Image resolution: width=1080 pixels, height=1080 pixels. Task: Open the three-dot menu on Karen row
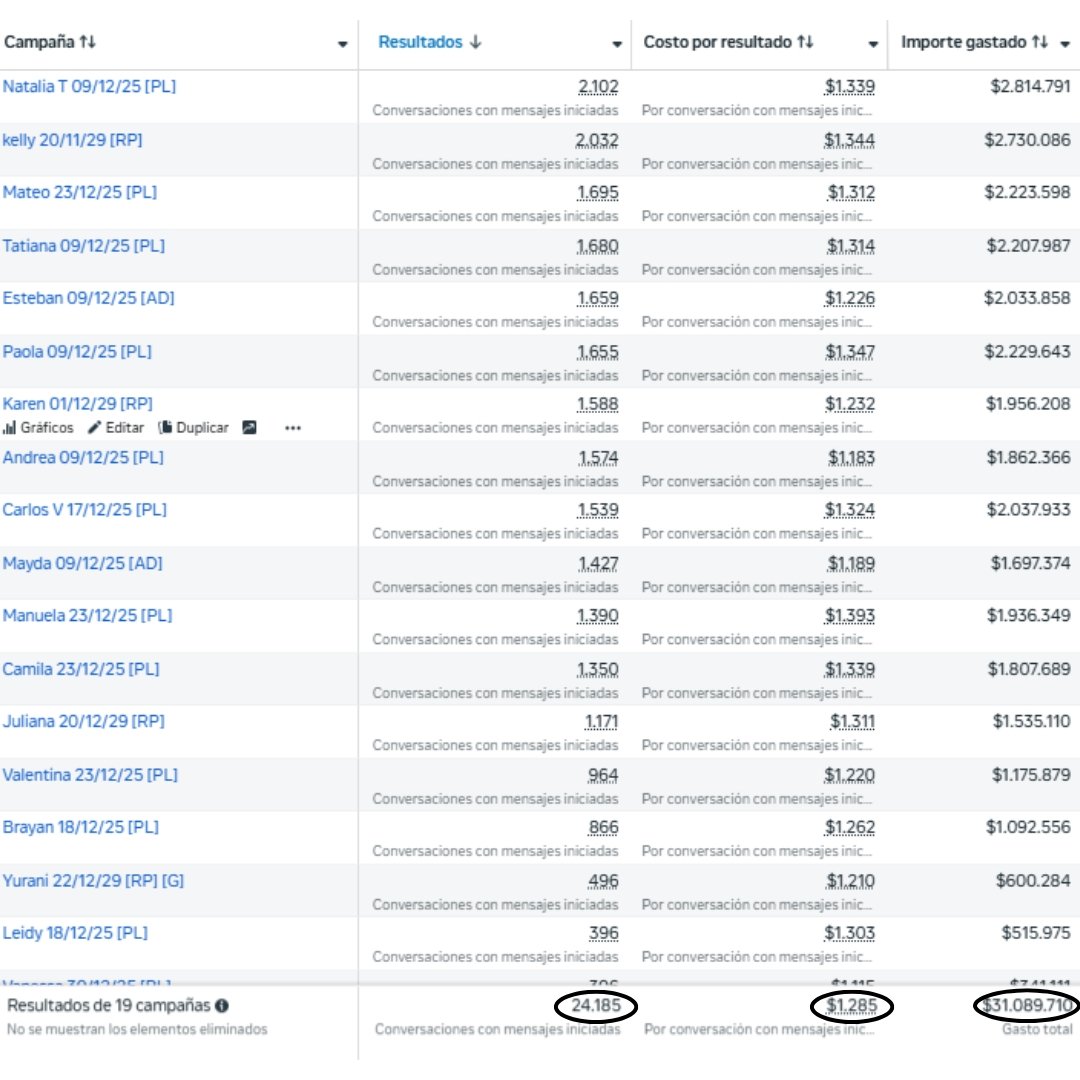292,428
